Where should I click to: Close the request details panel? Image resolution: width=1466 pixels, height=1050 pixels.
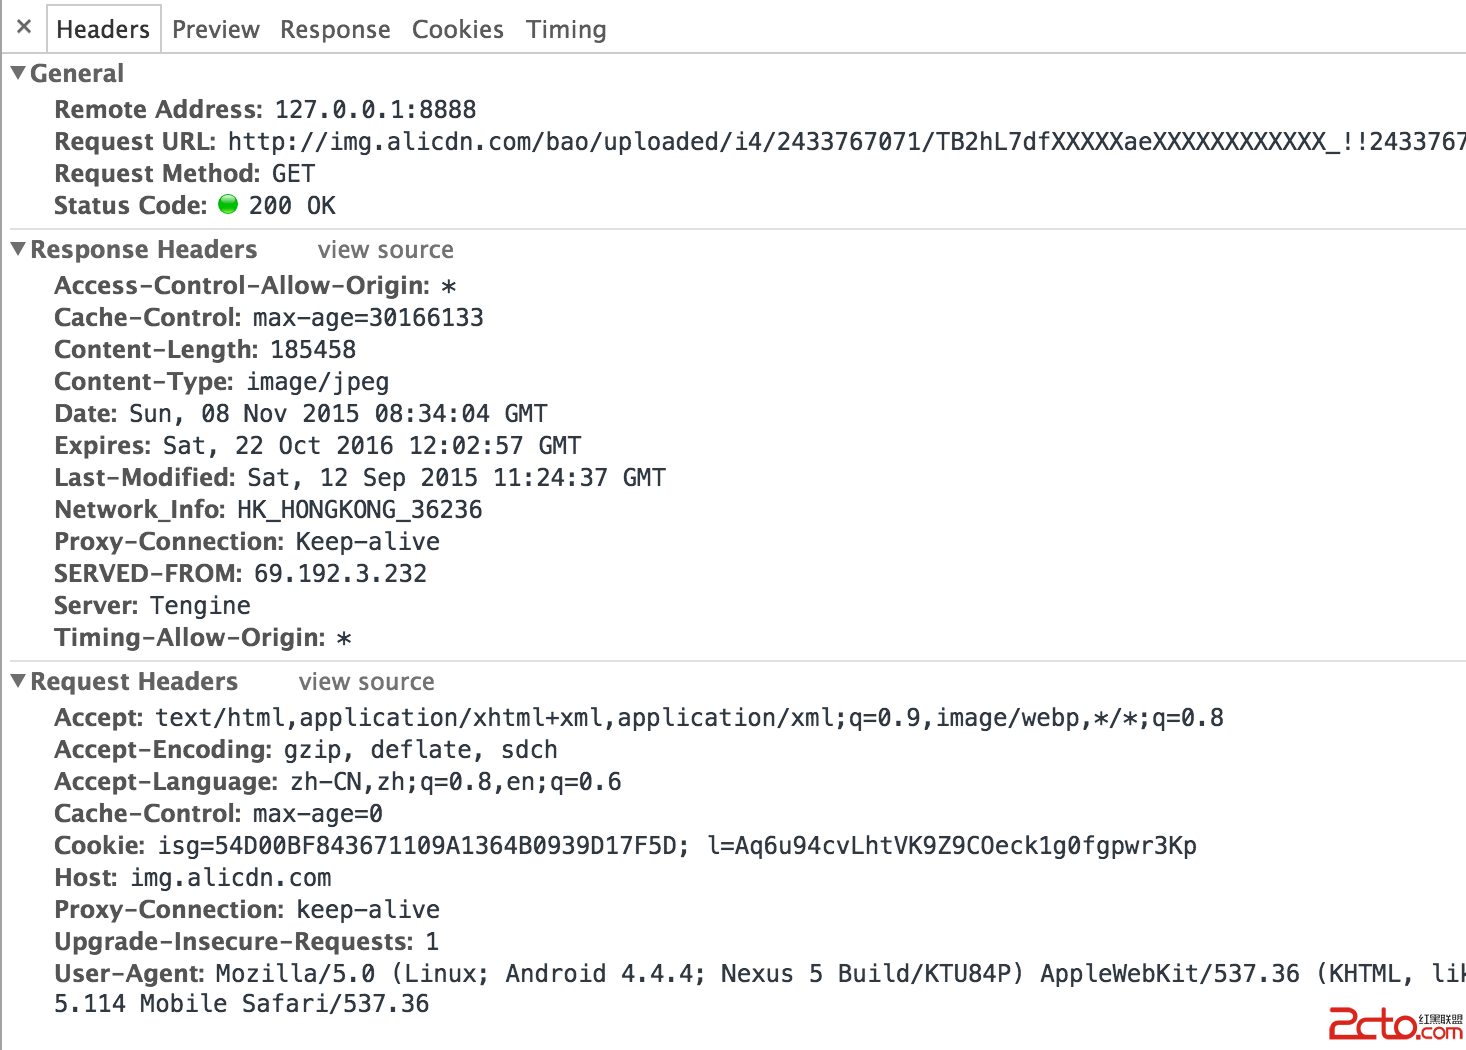click(24, 27)
